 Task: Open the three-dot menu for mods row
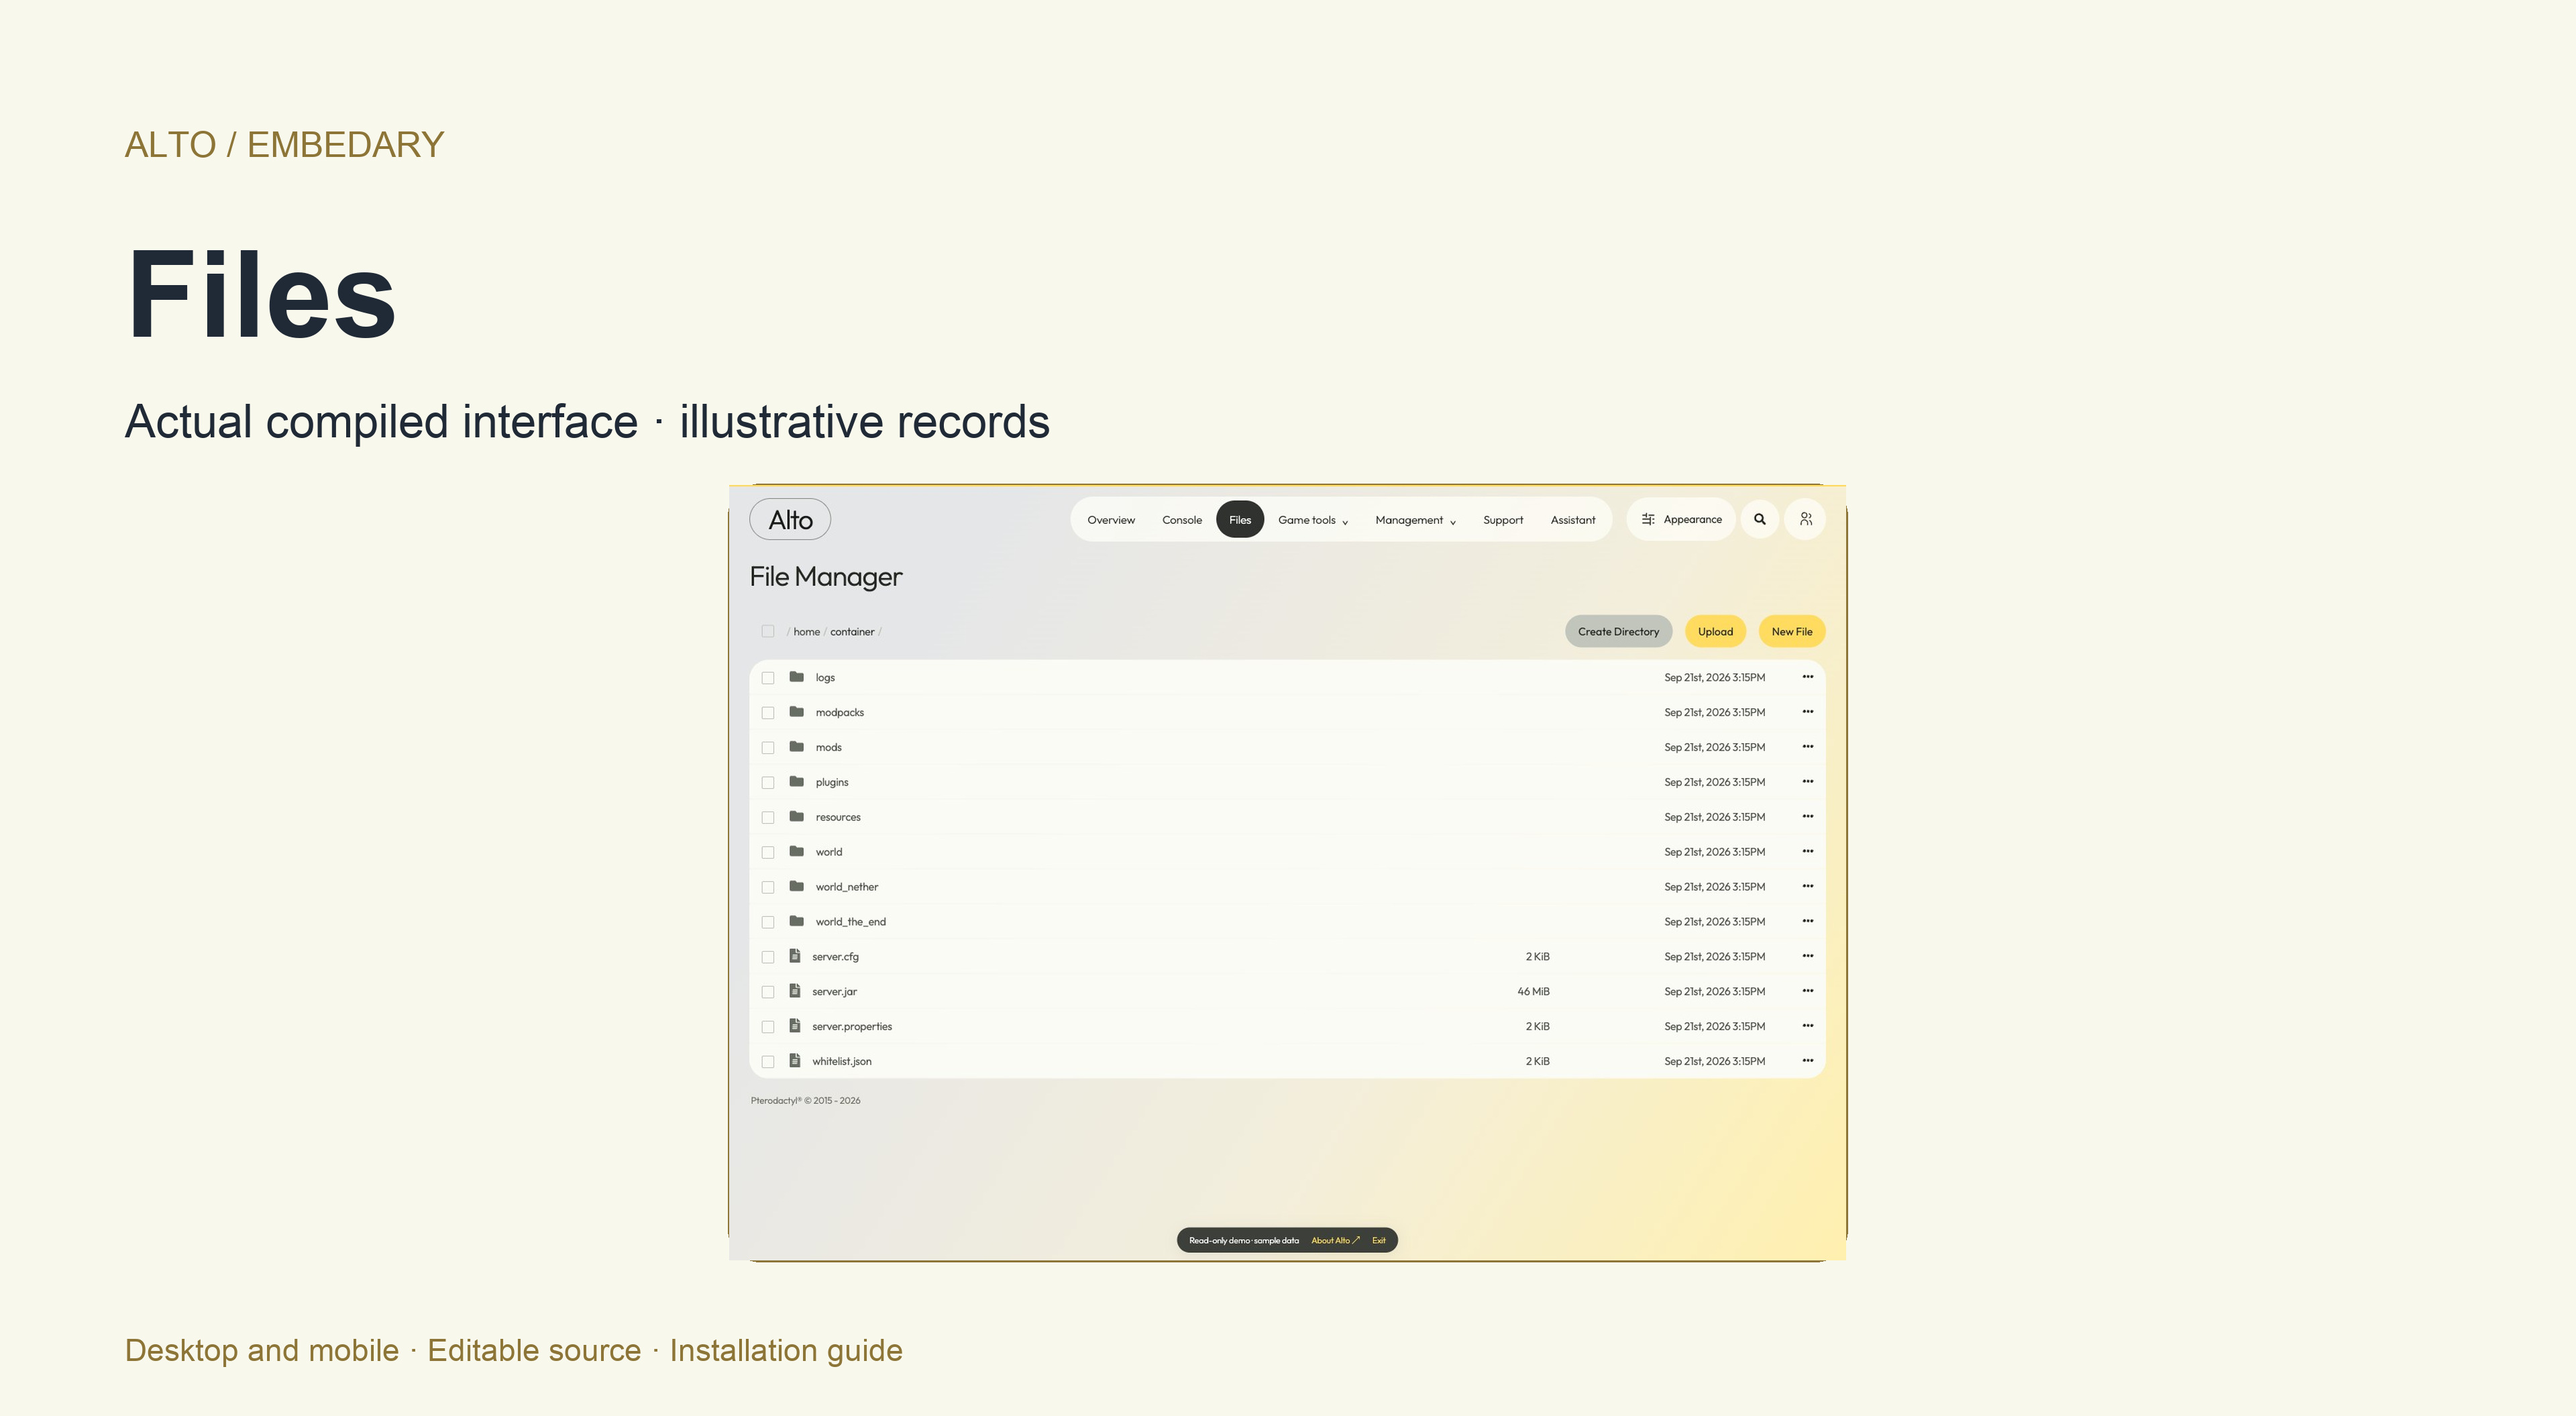[1807, 747]
